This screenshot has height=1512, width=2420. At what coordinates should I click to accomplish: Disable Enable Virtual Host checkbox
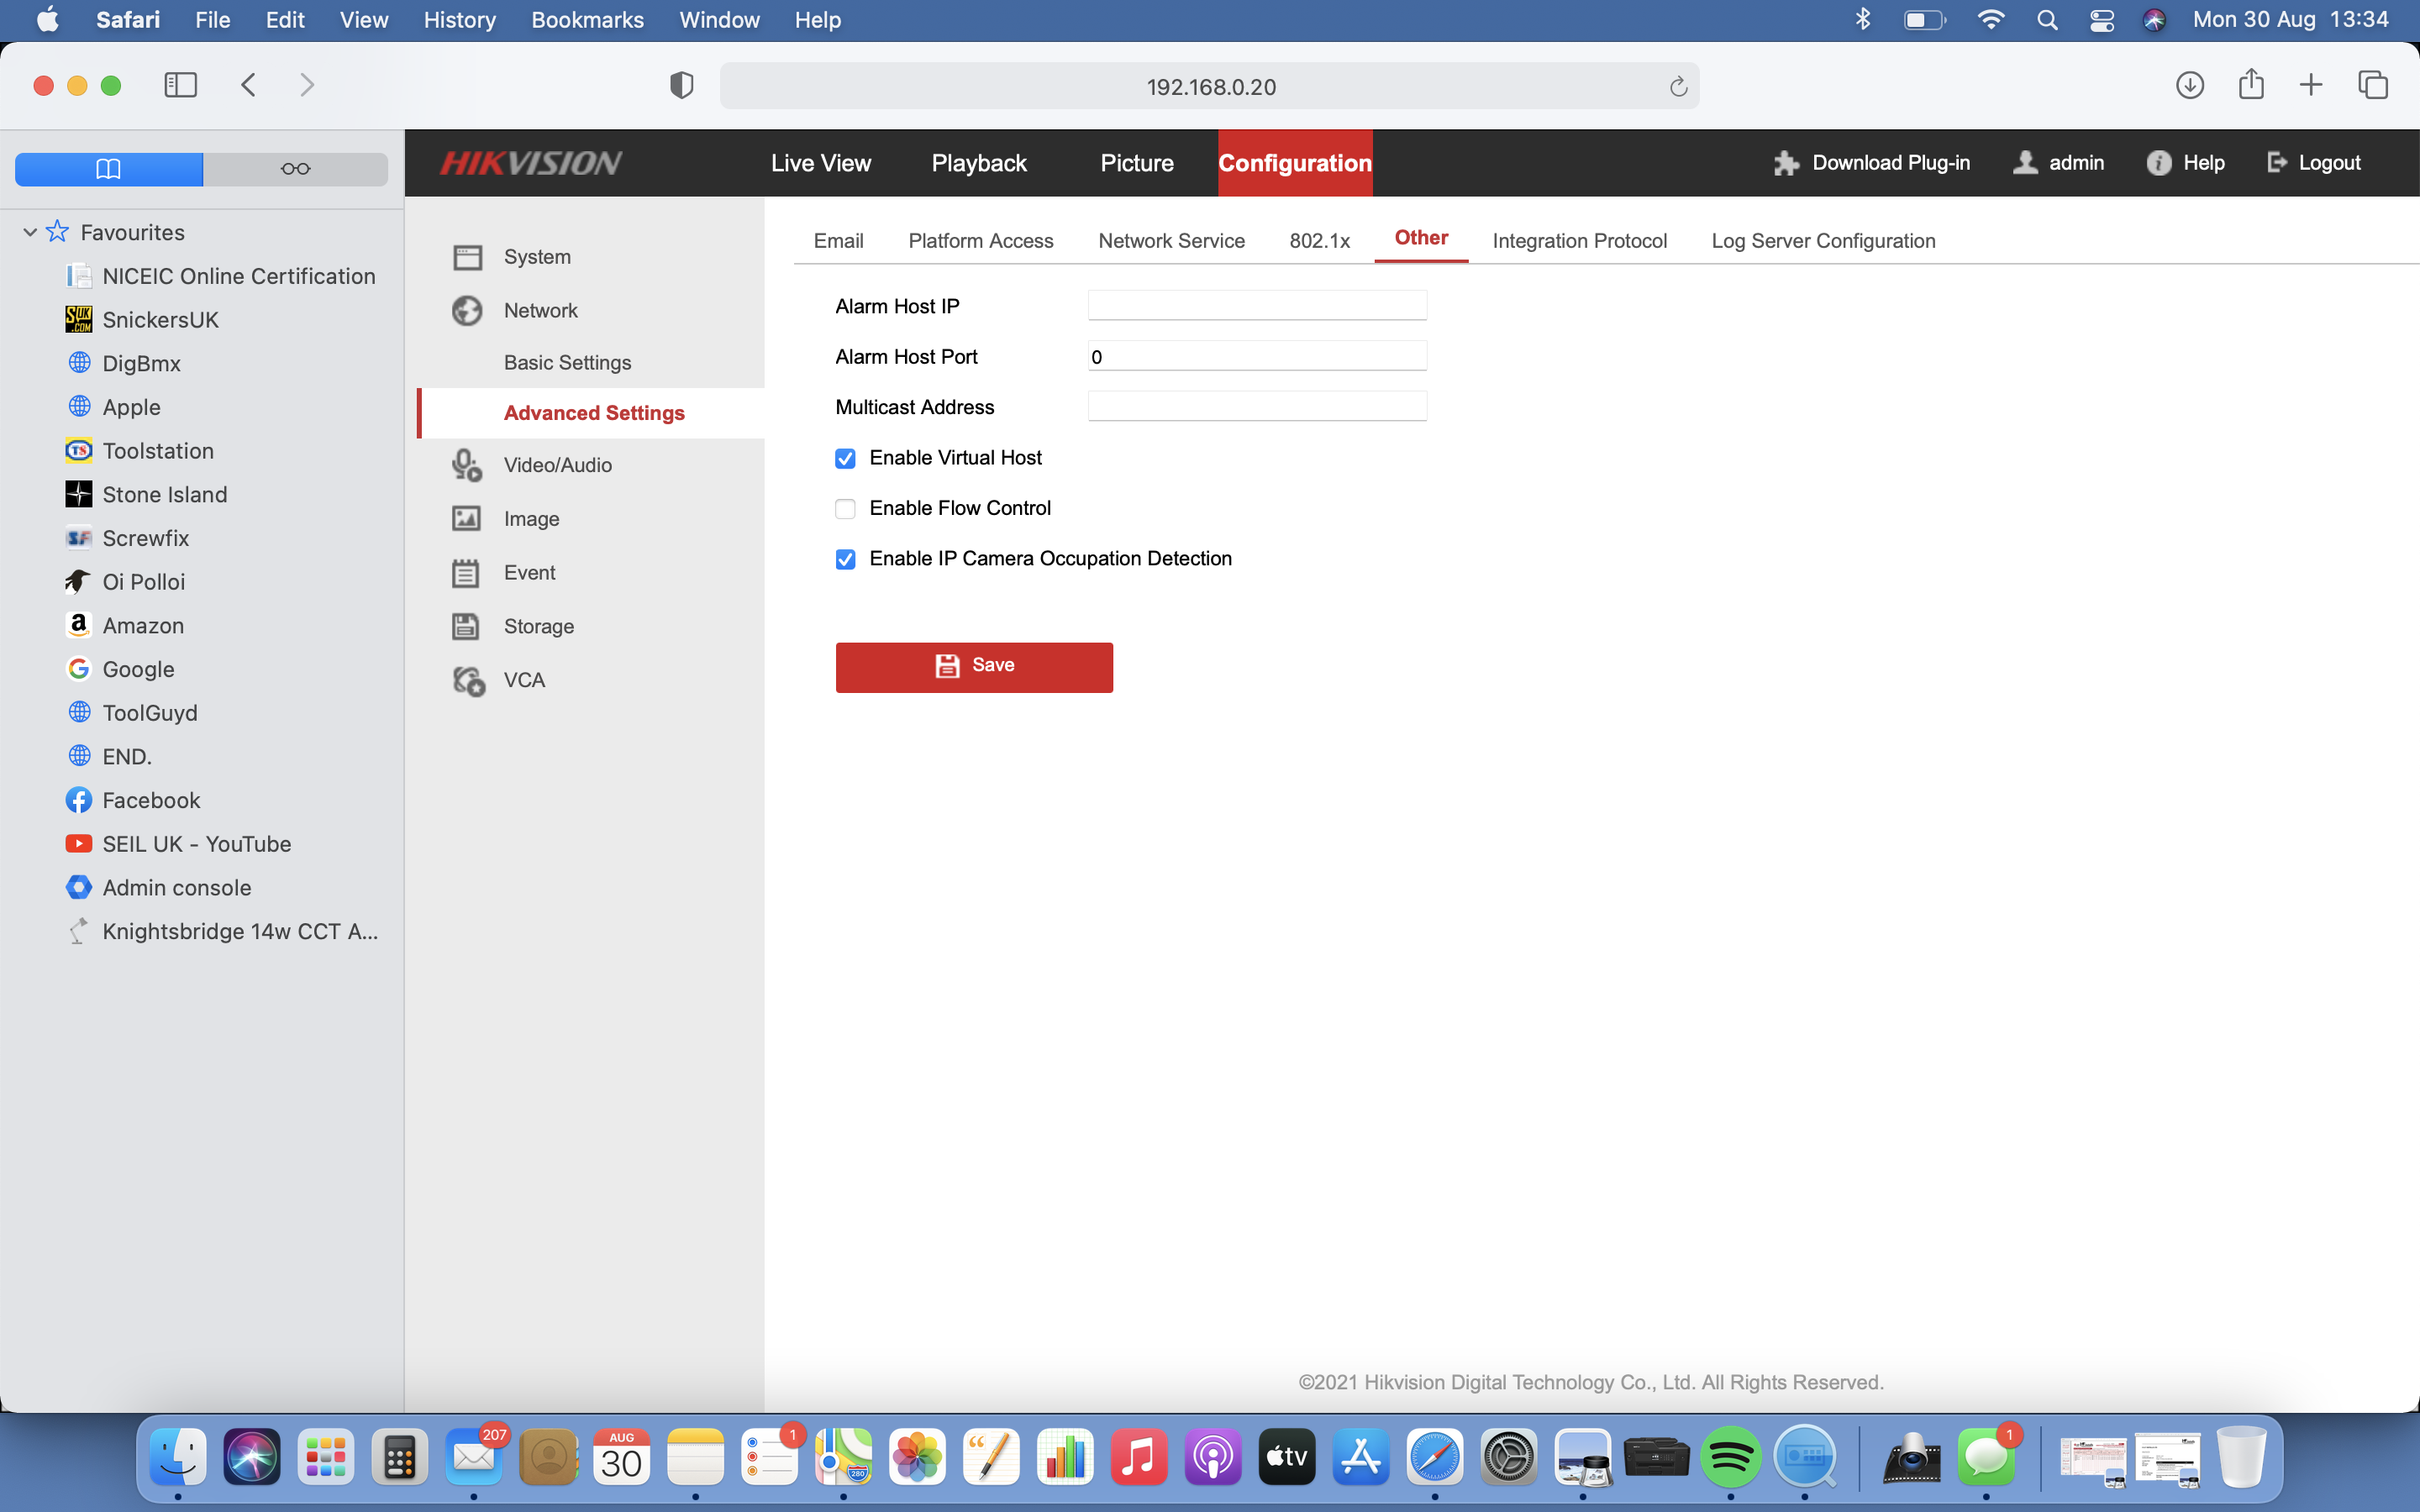click(x=845, y=458)
